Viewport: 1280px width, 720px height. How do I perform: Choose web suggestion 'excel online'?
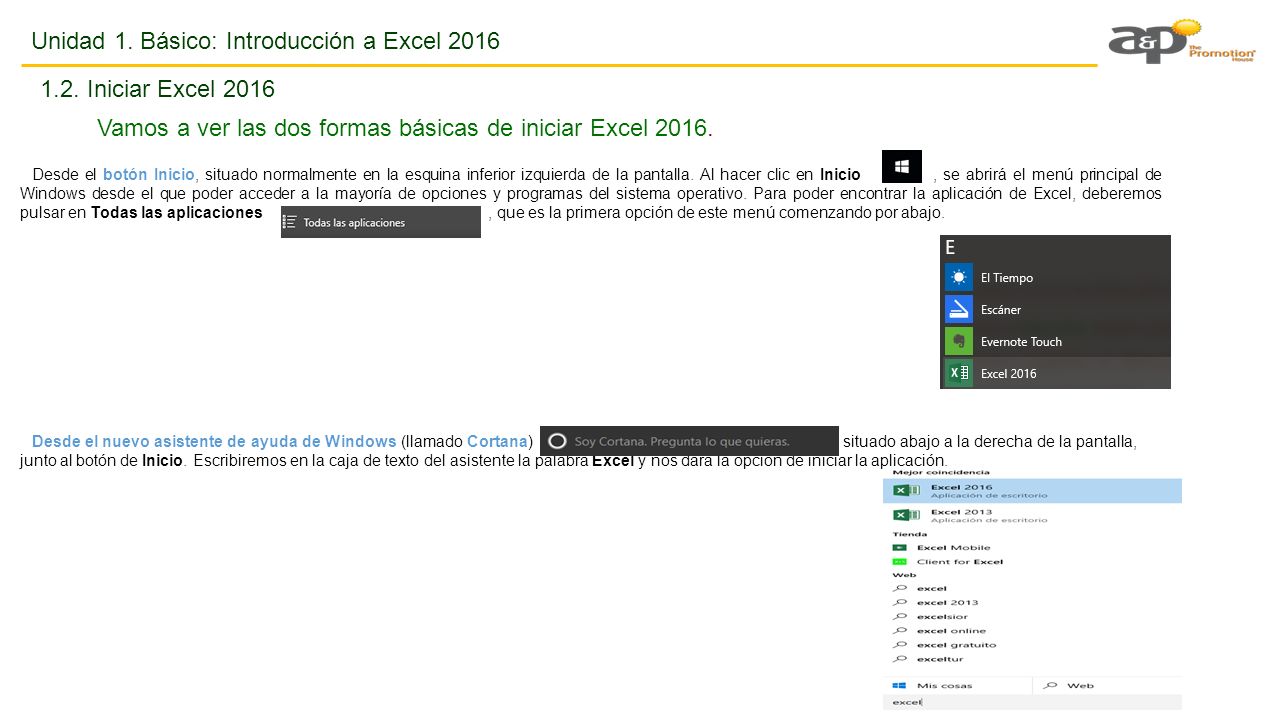click(x=951, y=631)
